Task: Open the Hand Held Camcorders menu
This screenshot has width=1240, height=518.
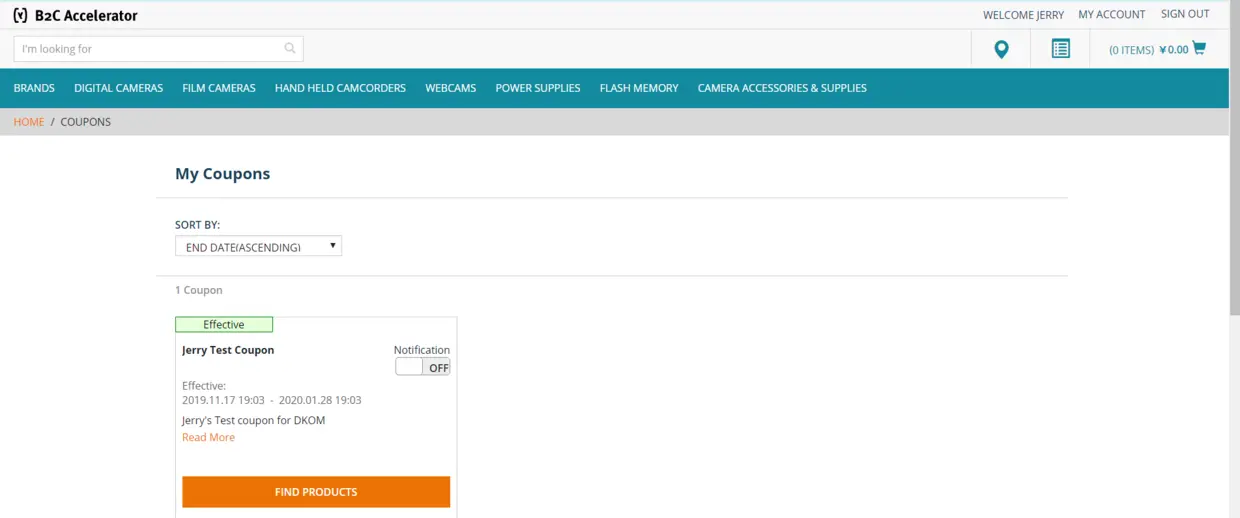Action: [x=340, y=88]
